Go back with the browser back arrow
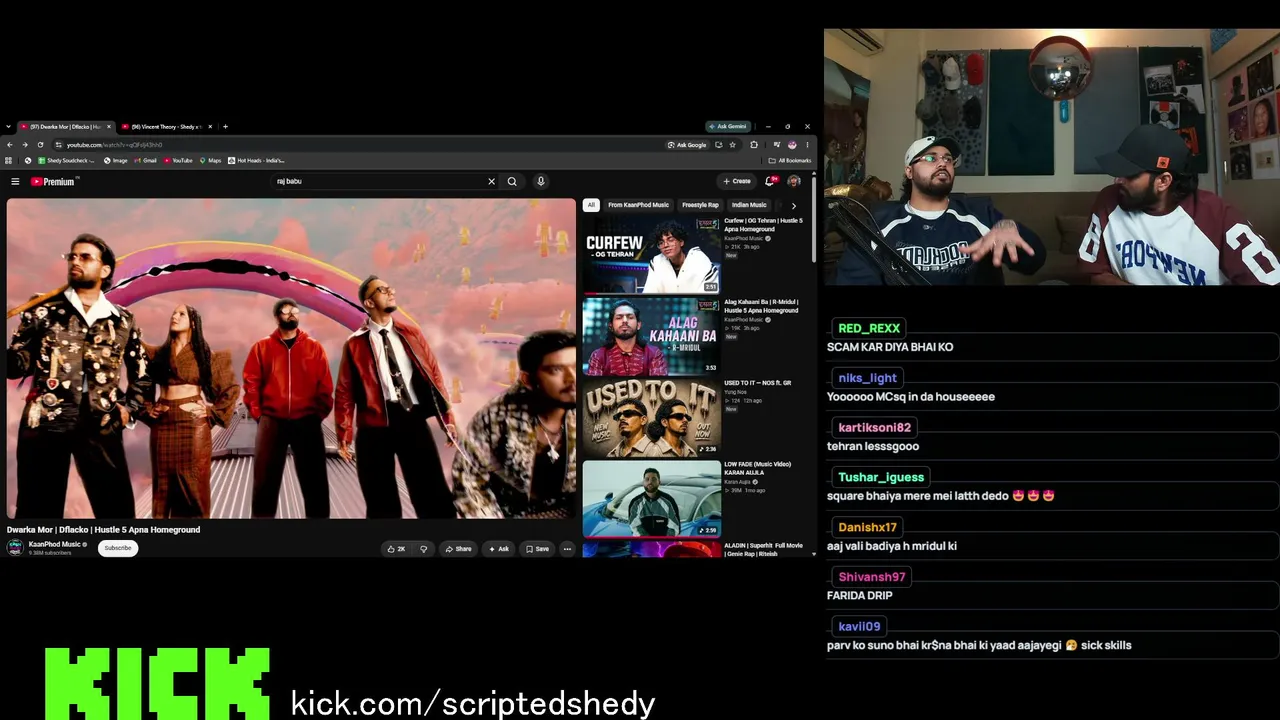The height and width of the screenshot is (720, 1280). pos(10,145)
